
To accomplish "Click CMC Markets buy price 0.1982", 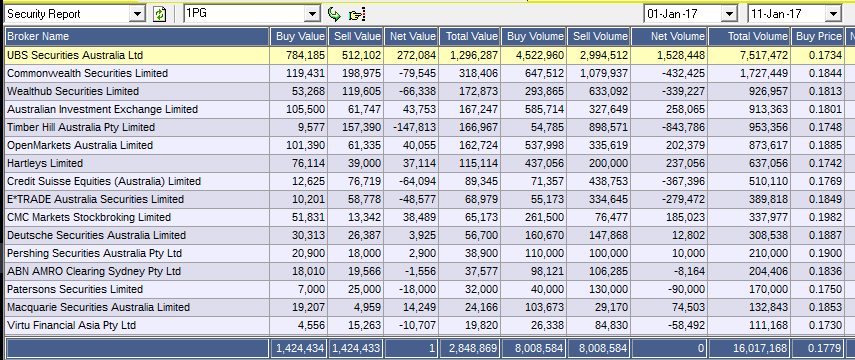I will tap(818, 218).
